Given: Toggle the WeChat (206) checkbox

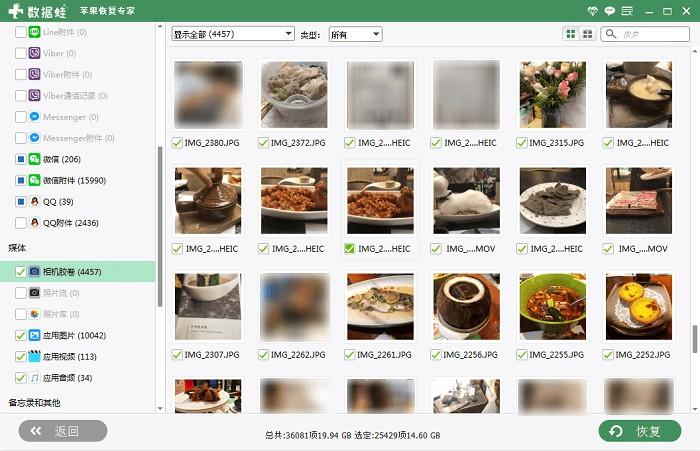Looking at the screenshot, I should click(x=21, y=159).
